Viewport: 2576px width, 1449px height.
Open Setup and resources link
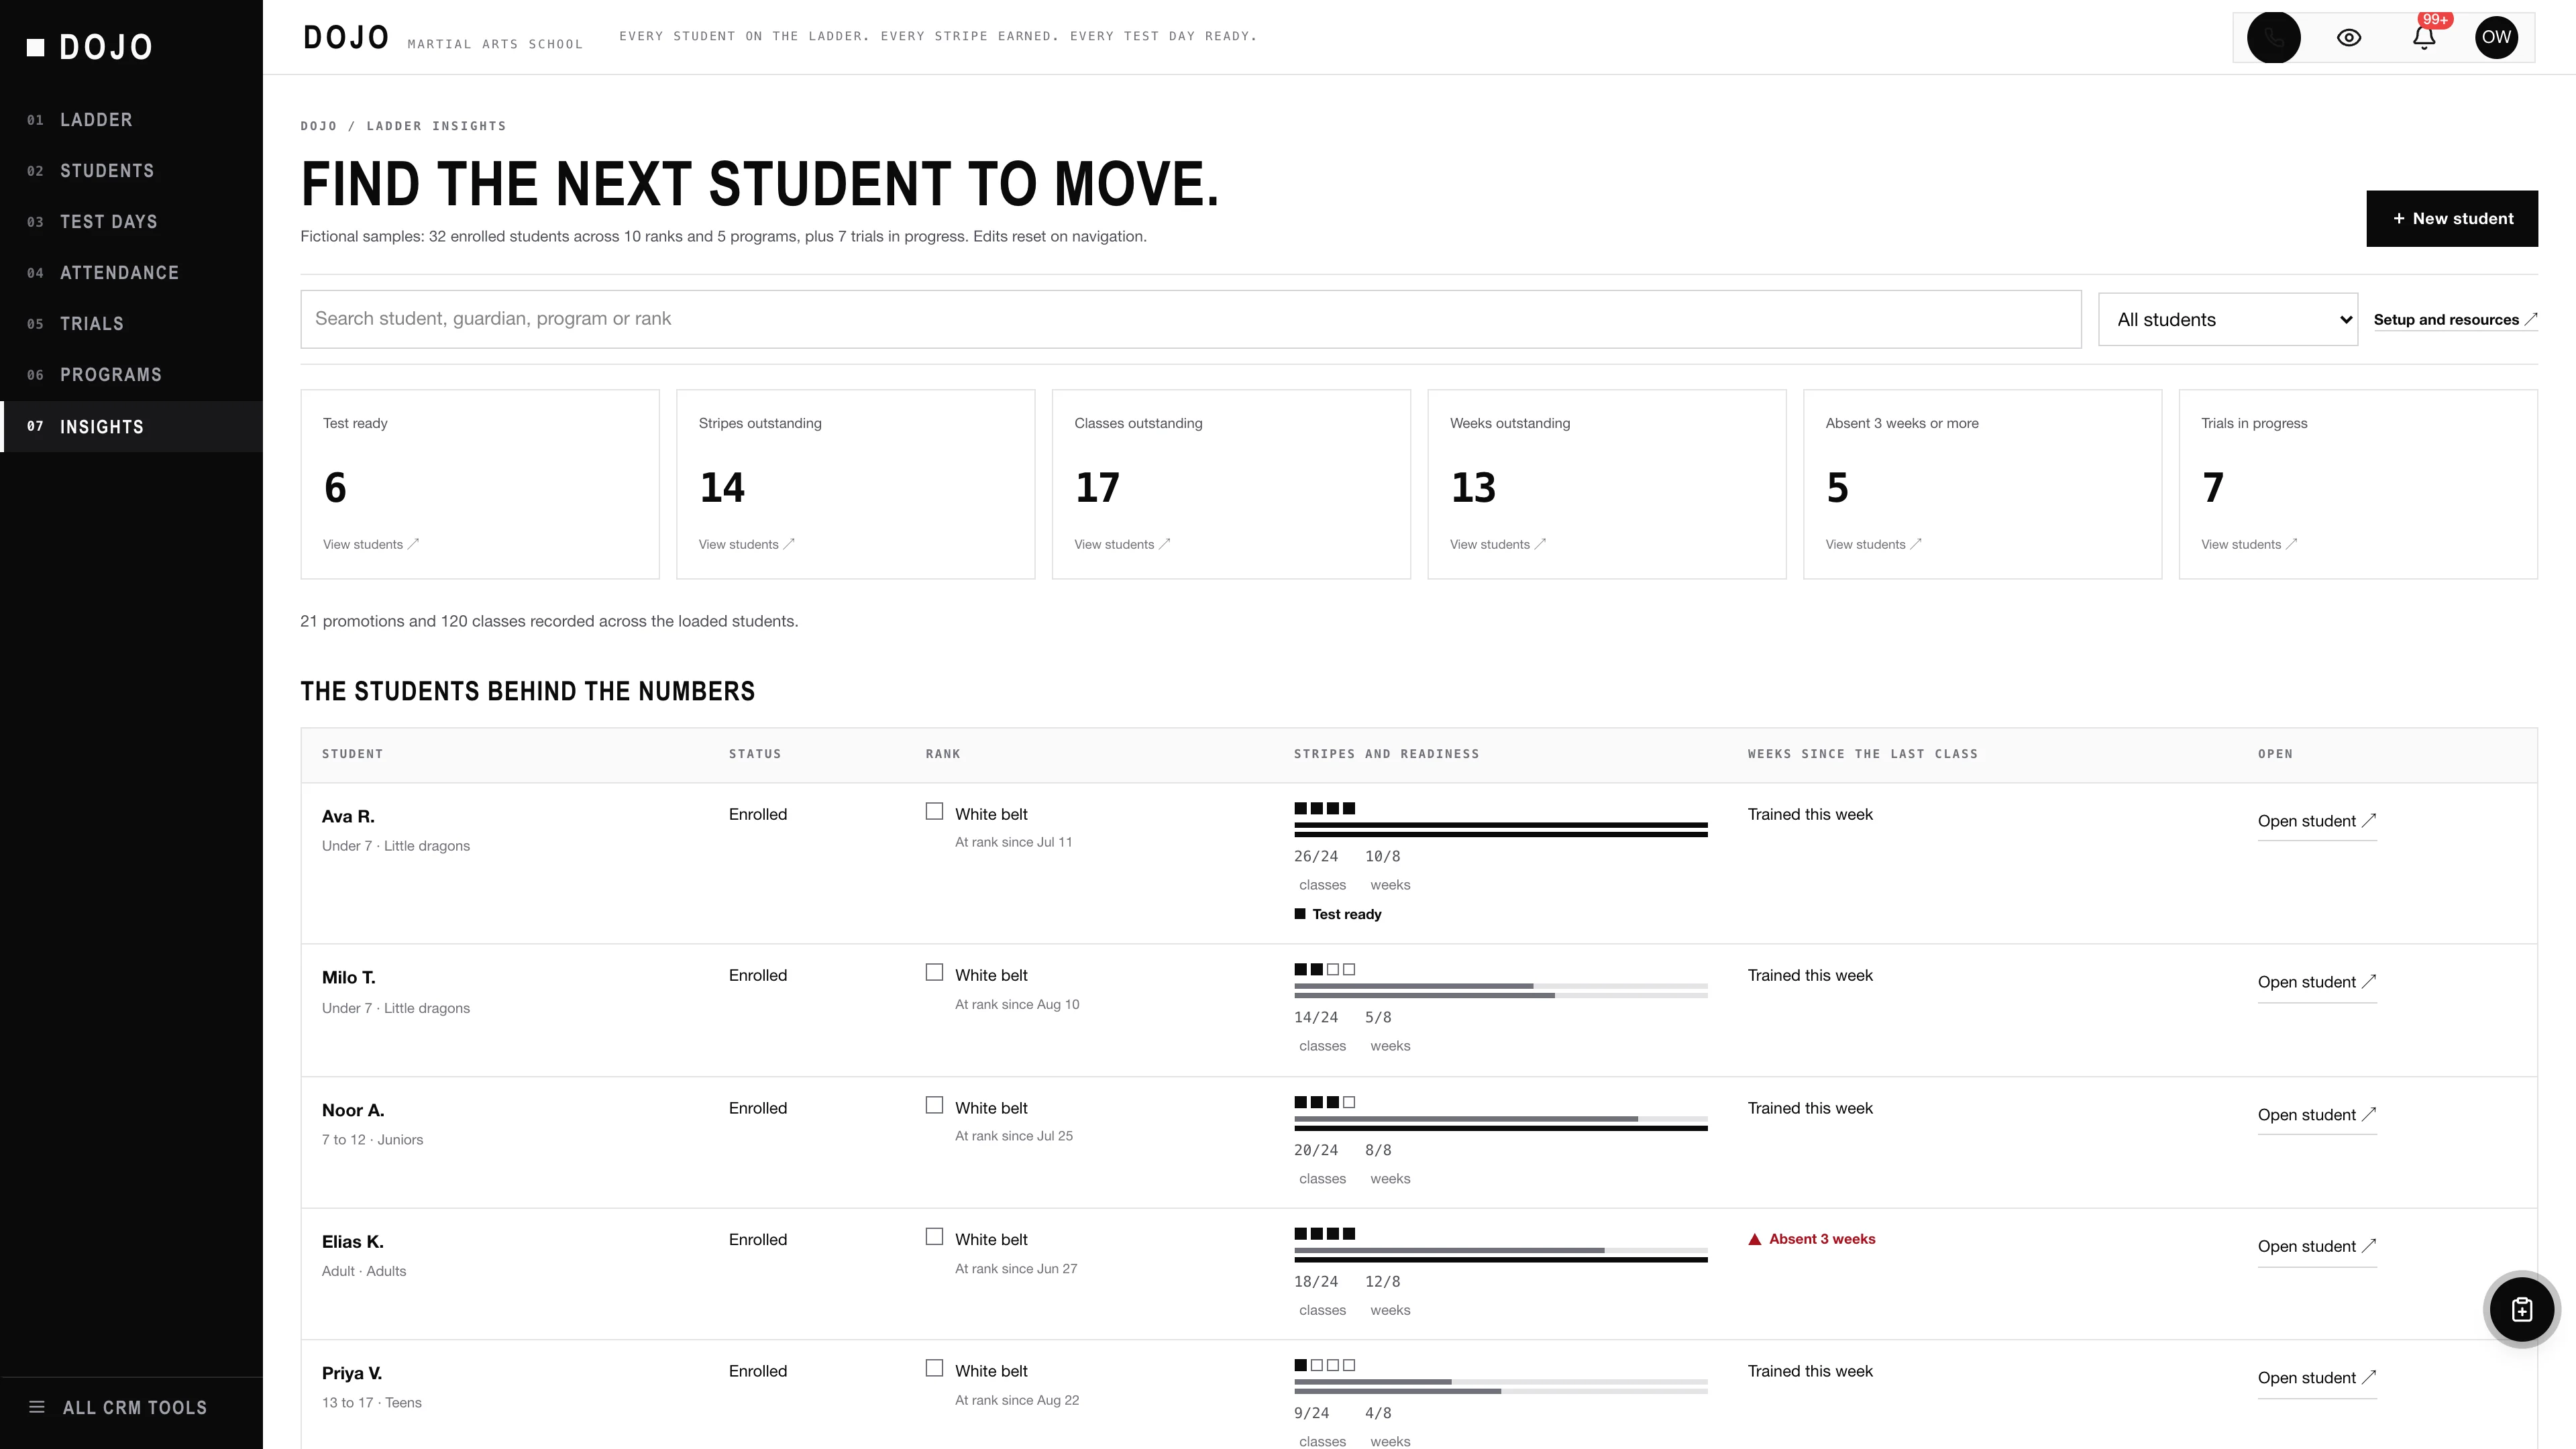tap(2455, 320)
